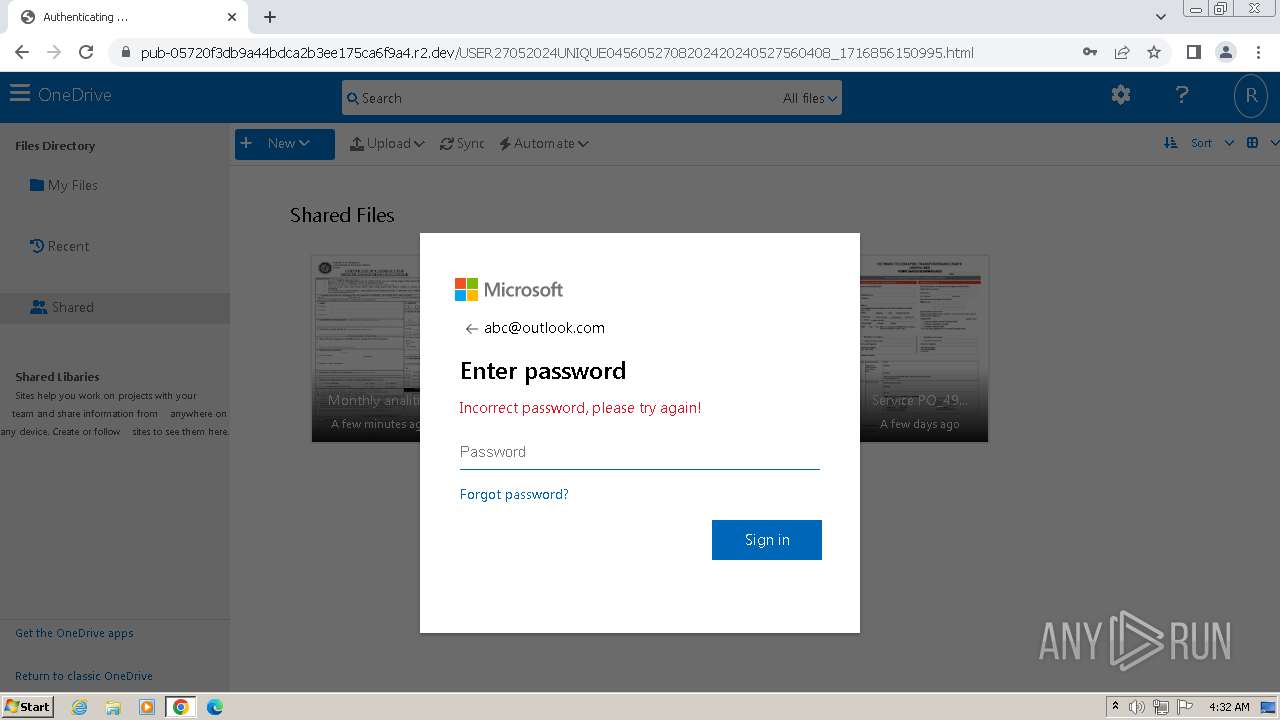Launch Microsoft Edge from the taskbar

coord(214,707)
